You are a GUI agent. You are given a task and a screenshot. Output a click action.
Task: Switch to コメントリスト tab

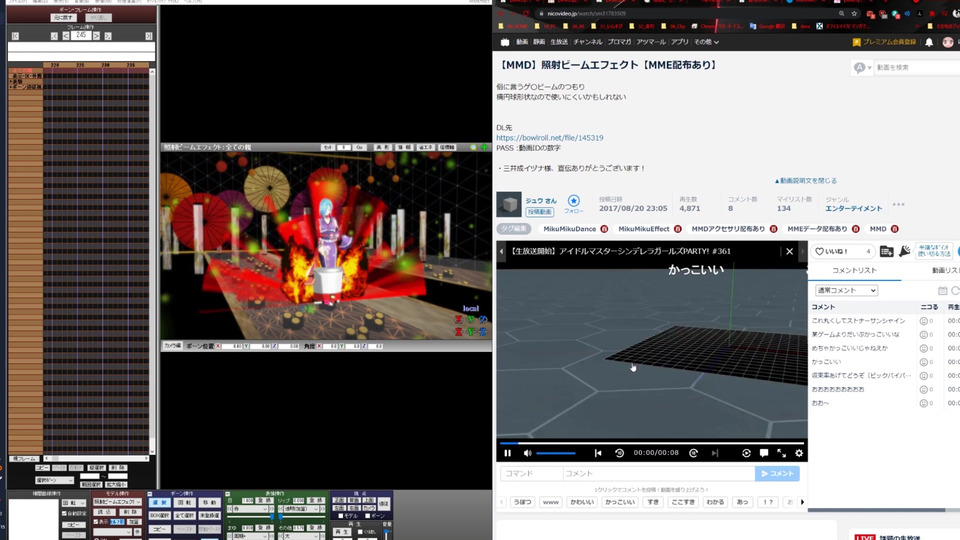[x=854, y=270]
